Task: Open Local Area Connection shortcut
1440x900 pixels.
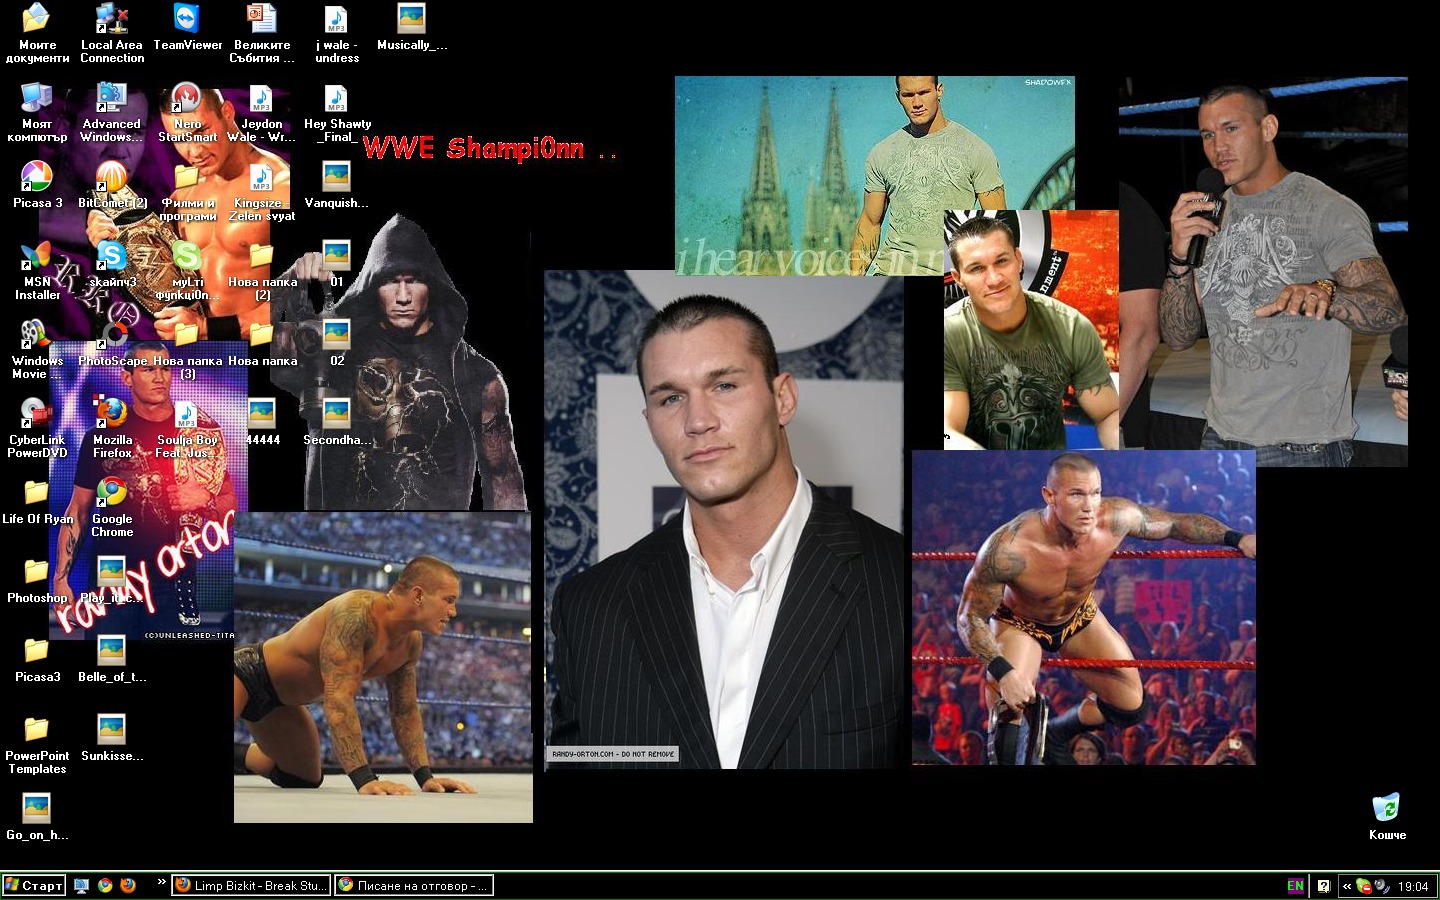Action: coord(112,33)
